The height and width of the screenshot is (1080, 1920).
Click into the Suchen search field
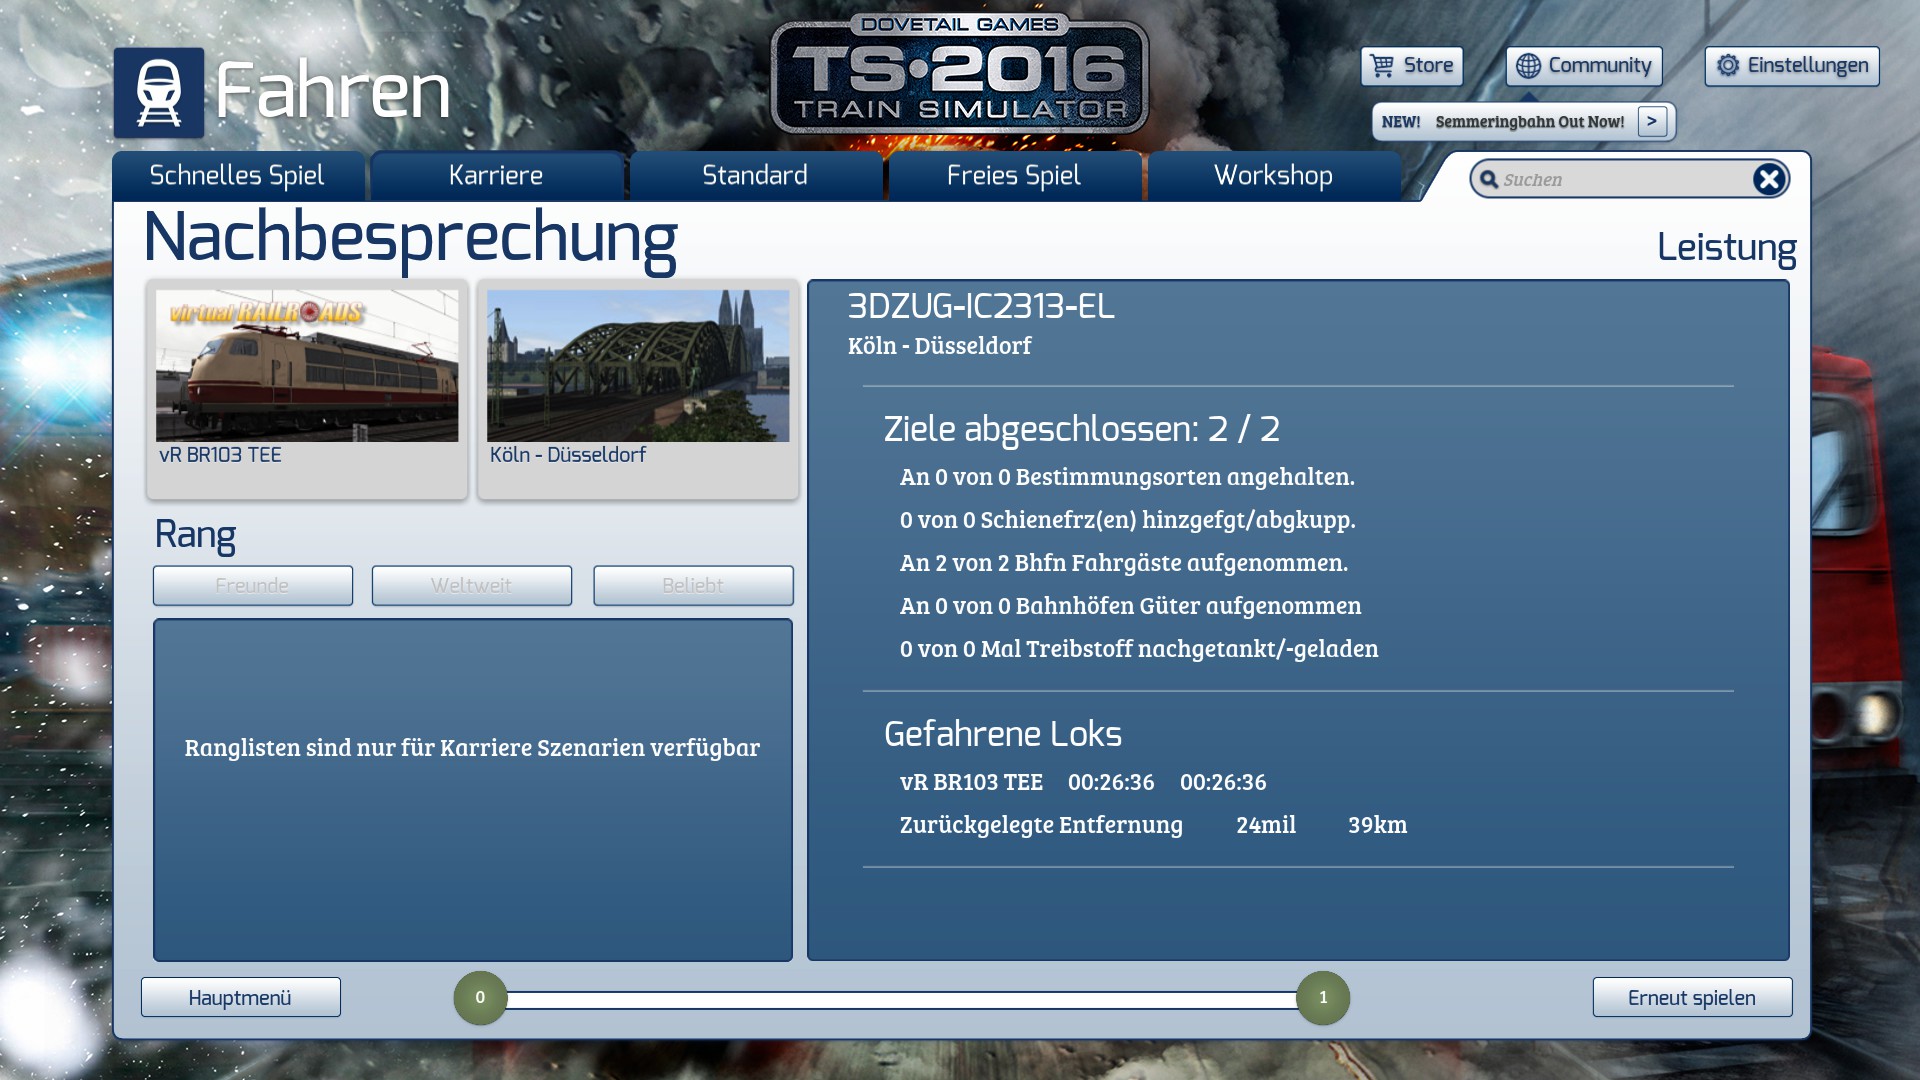click(x=1620, y=180)
